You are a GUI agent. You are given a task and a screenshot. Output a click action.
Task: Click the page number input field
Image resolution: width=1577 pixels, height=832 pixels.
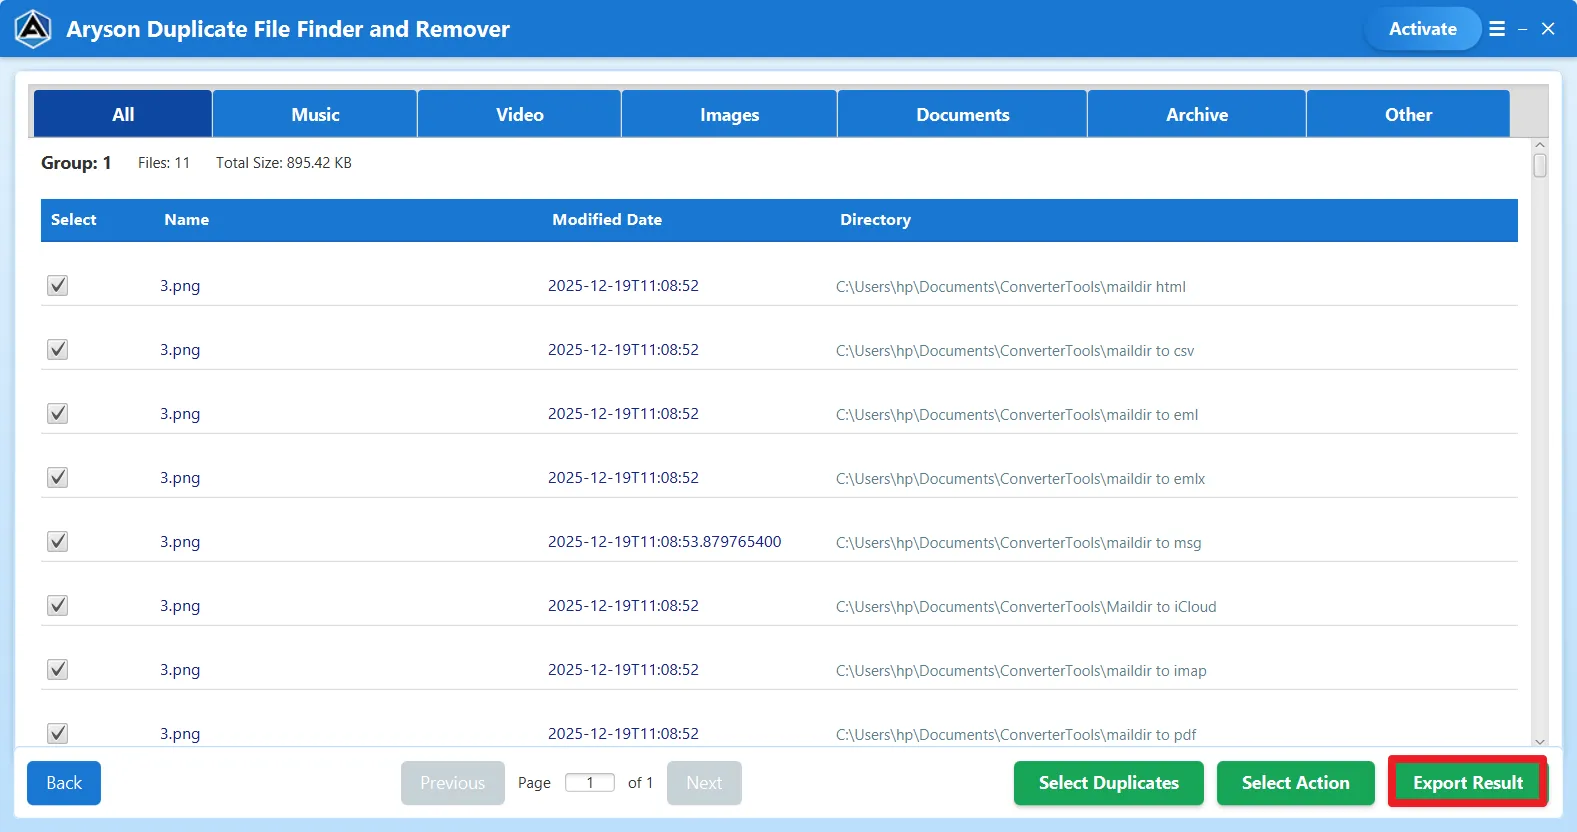point(590,783)
